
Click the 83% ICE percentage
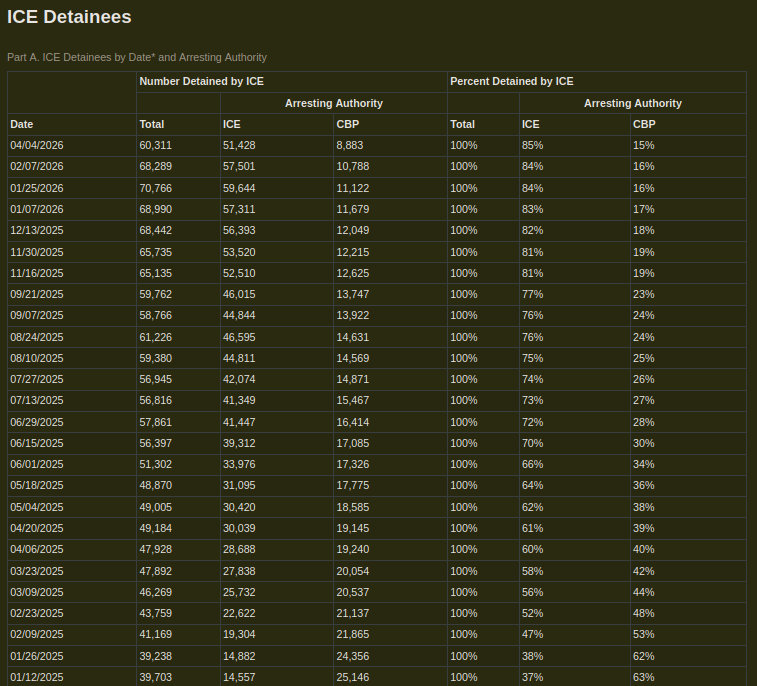pos(533,210)
